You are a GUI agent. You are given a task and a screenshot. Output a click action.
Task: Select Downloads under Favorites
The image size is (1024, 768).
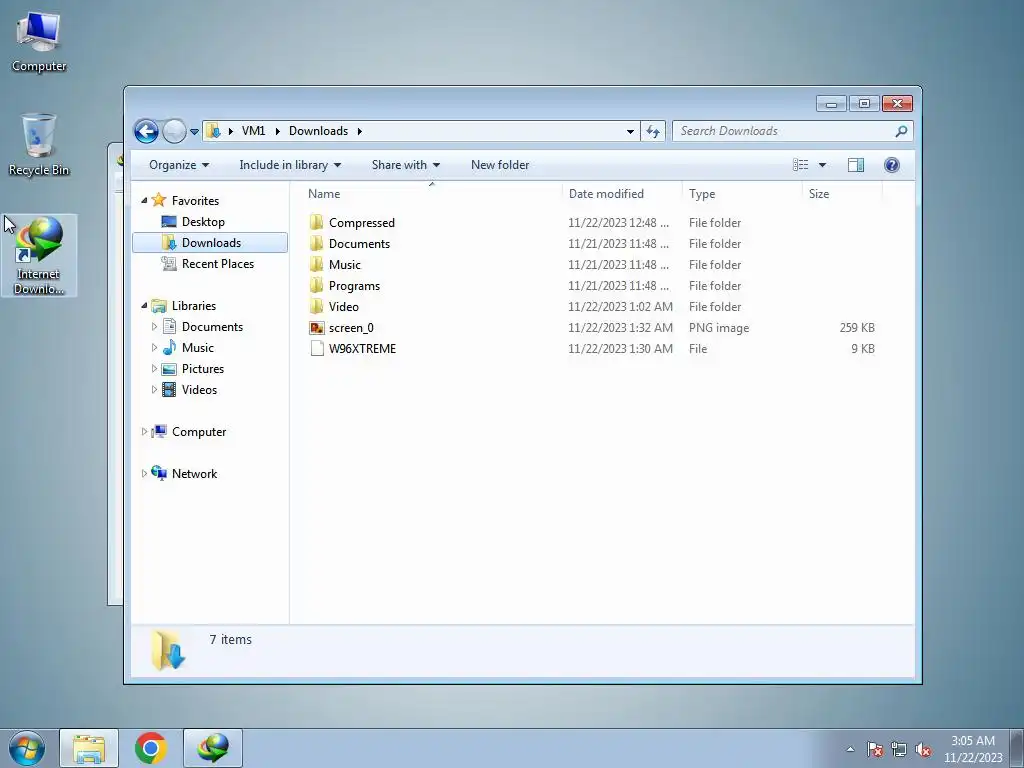point(210,243)
